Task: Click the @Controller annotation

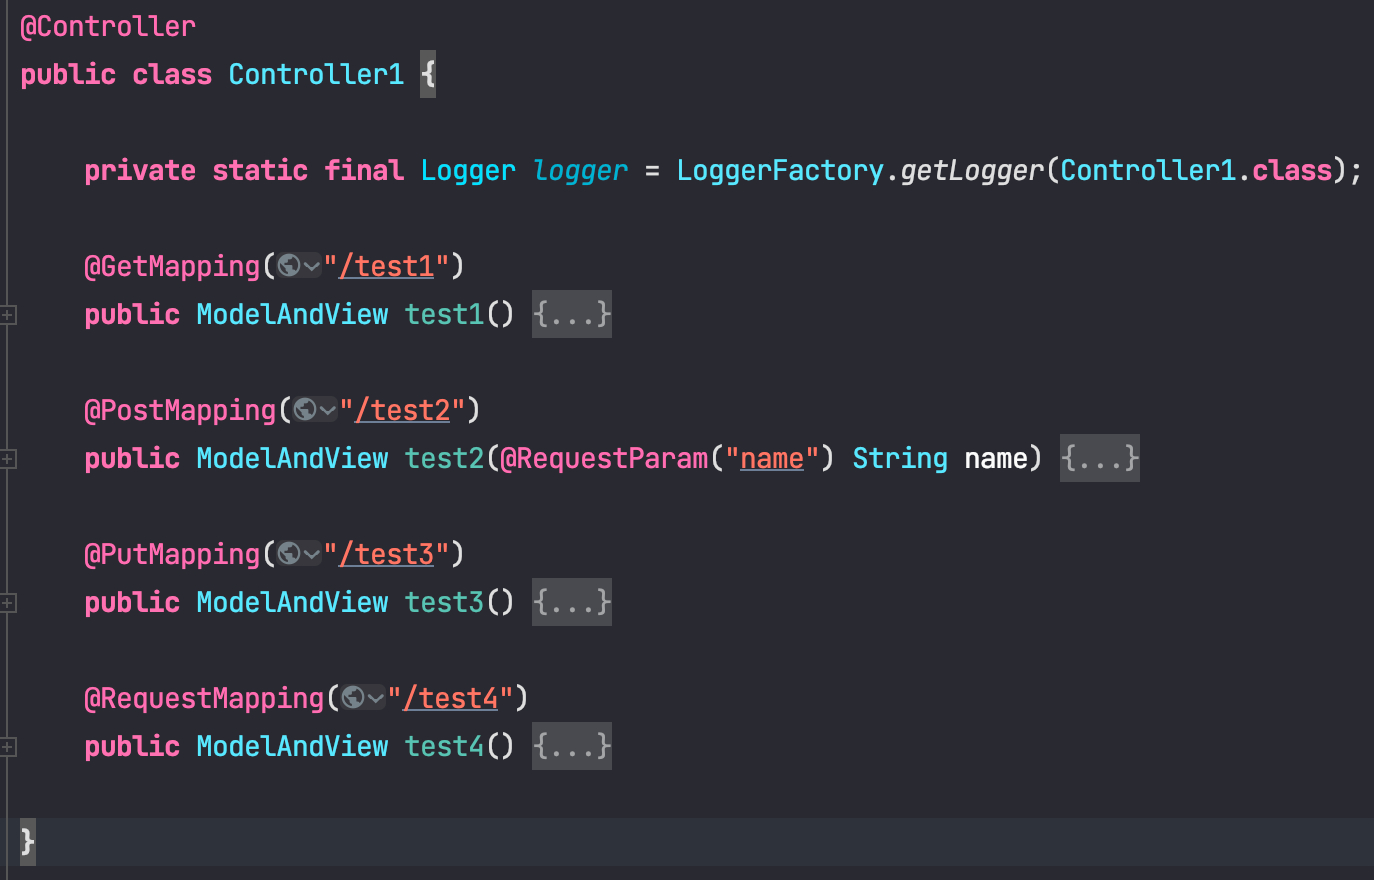Action: click(x=108, y=27)
